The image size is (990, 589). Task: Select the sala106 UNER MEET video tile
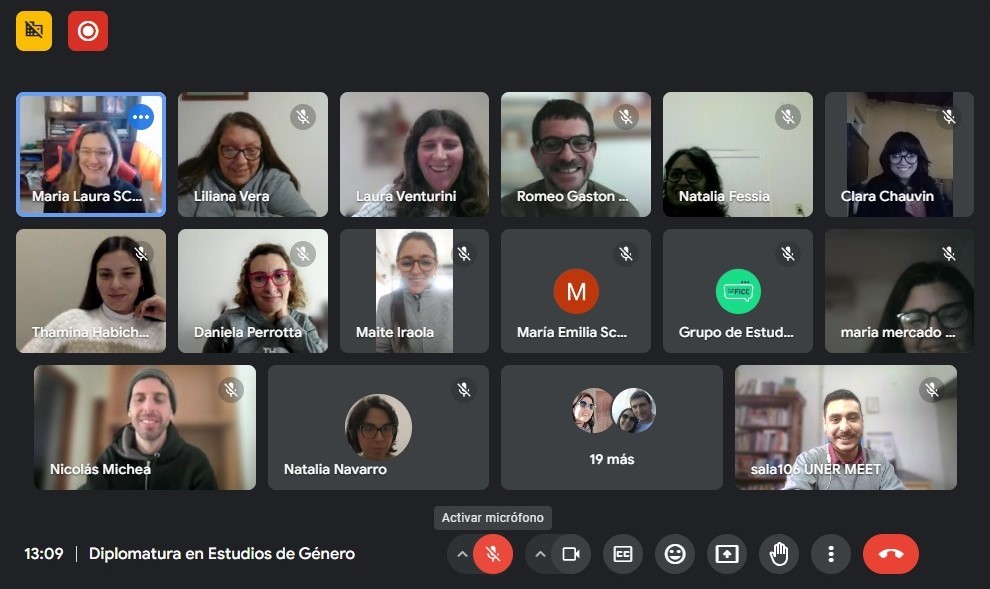846,427
